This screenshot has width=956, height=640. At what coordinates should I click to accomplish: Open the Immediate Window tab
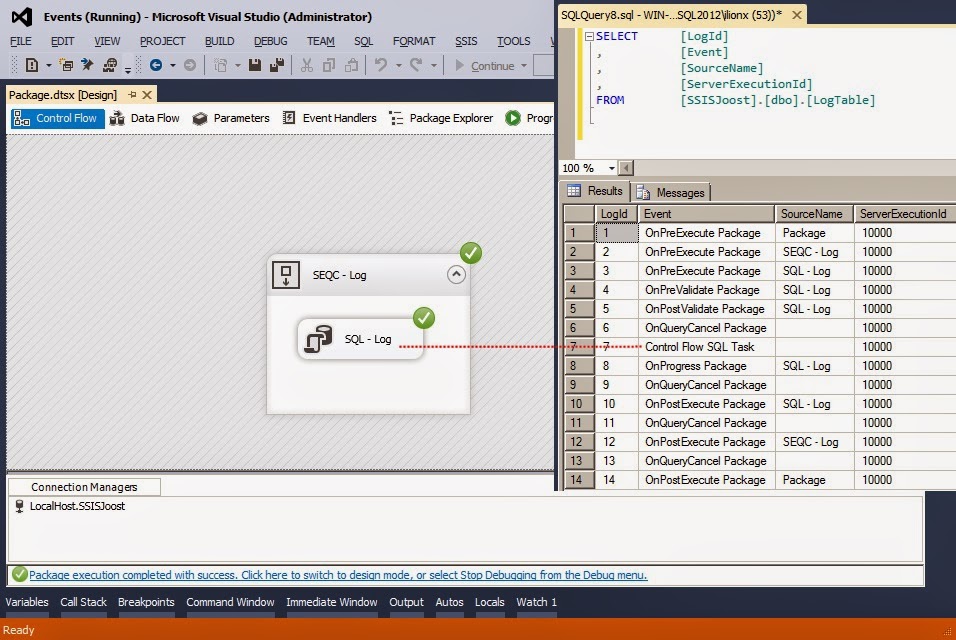tap(332, 602)
